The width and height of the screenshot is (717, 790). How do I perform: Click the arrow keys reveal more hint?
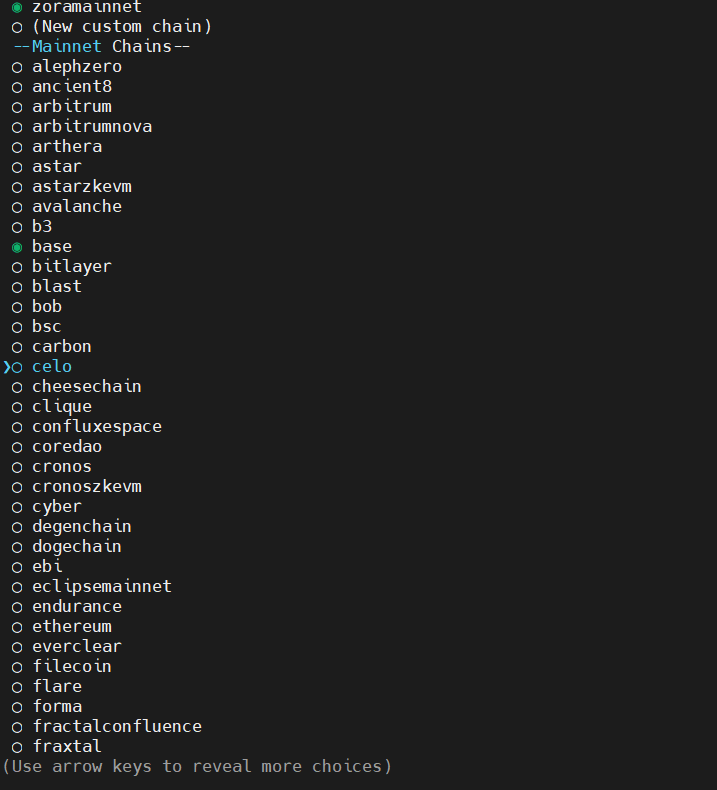pyautogui.click(x=197, y=766)
